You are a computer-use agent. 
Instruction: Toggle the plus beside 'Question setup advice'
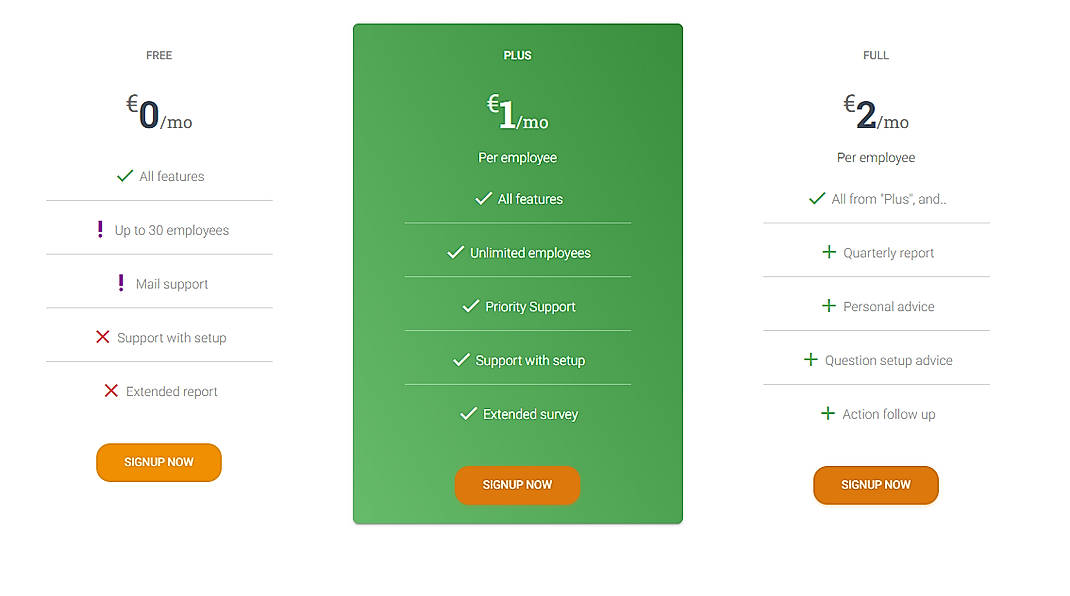(811, 360)
